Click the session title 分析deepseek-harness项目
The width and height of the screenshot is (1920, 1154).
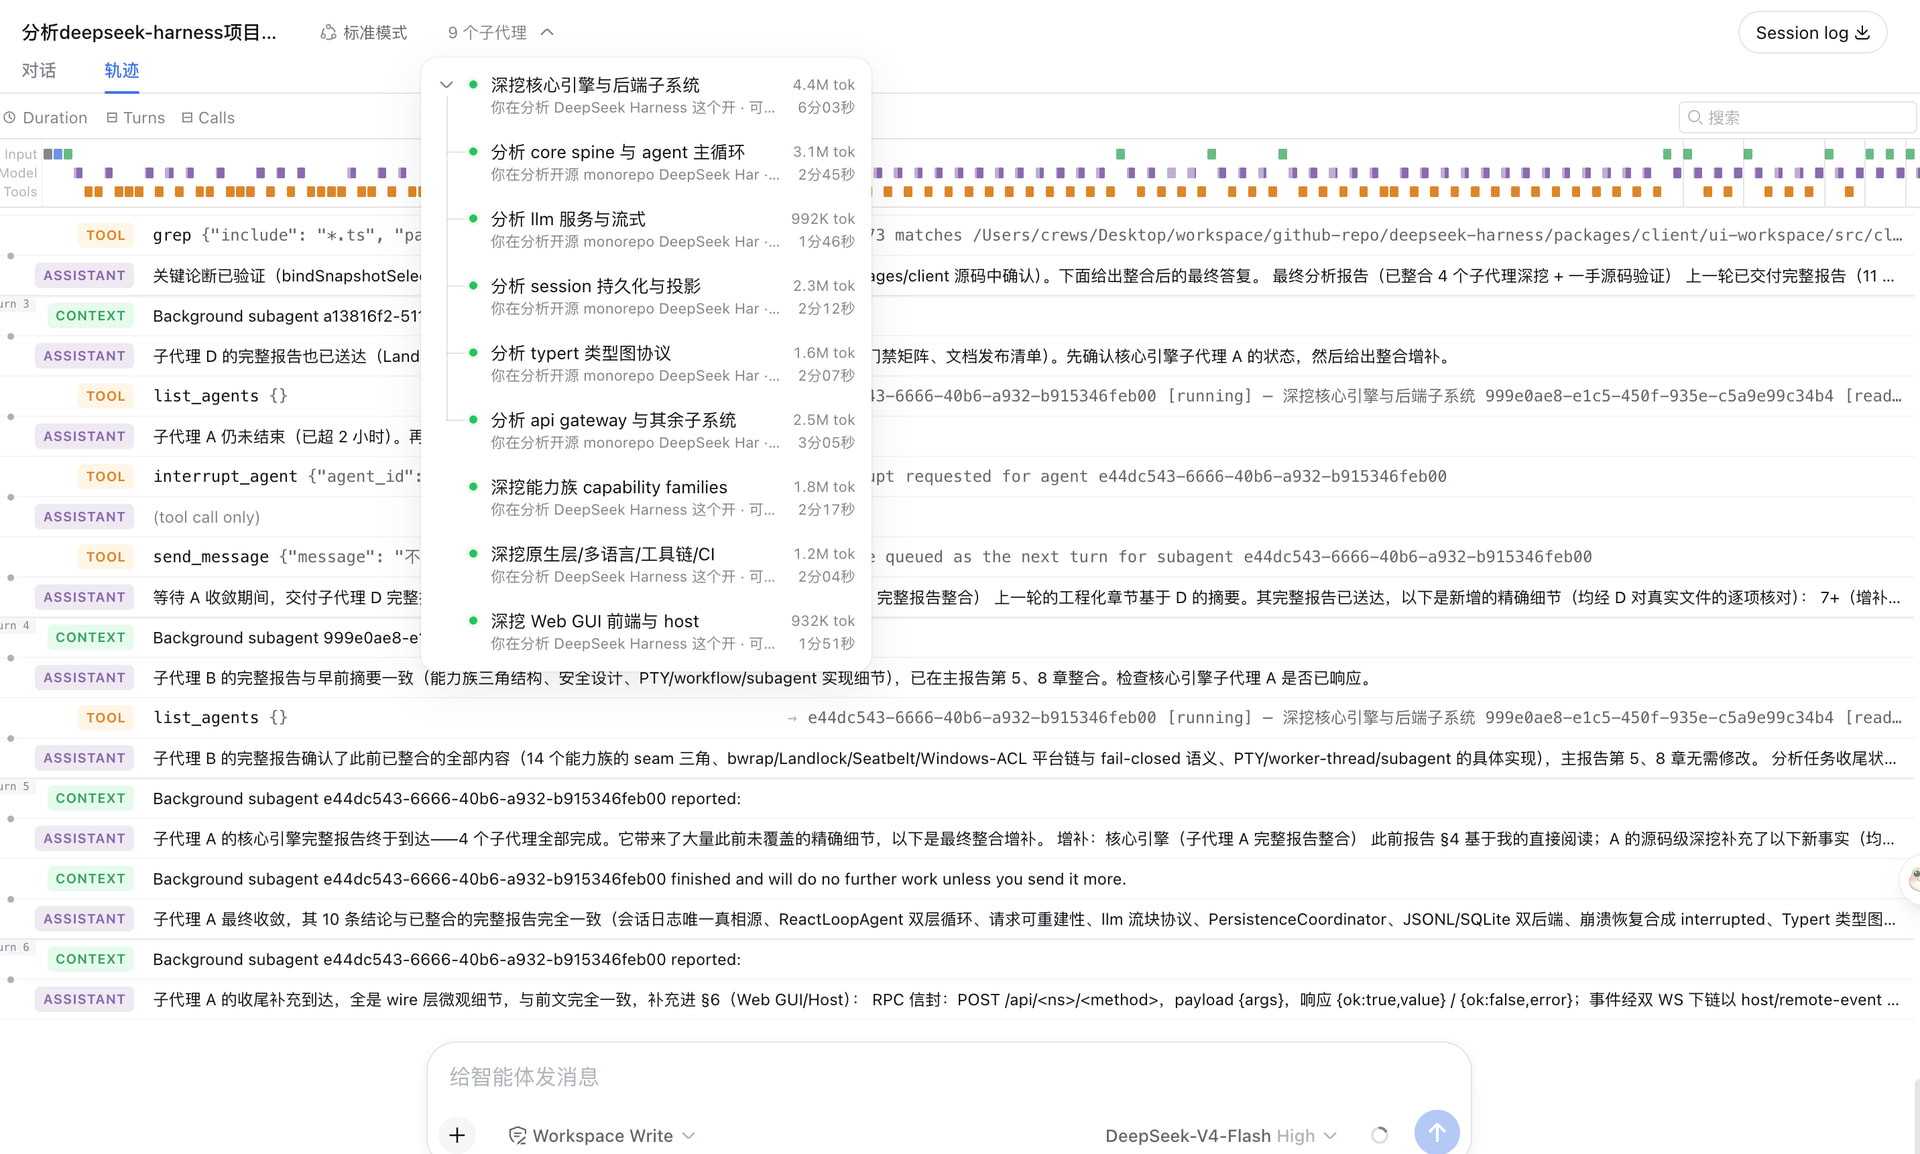click(x=149, y=33)
